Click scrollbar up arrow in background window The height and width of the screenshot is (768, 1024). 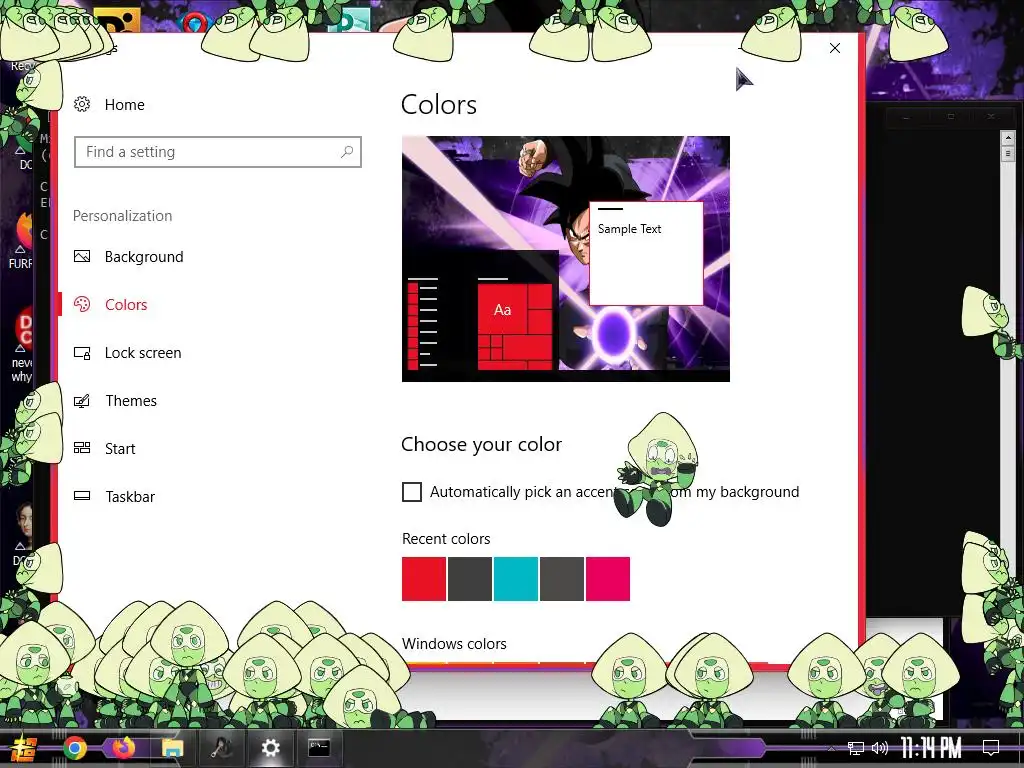point(1008,138)
